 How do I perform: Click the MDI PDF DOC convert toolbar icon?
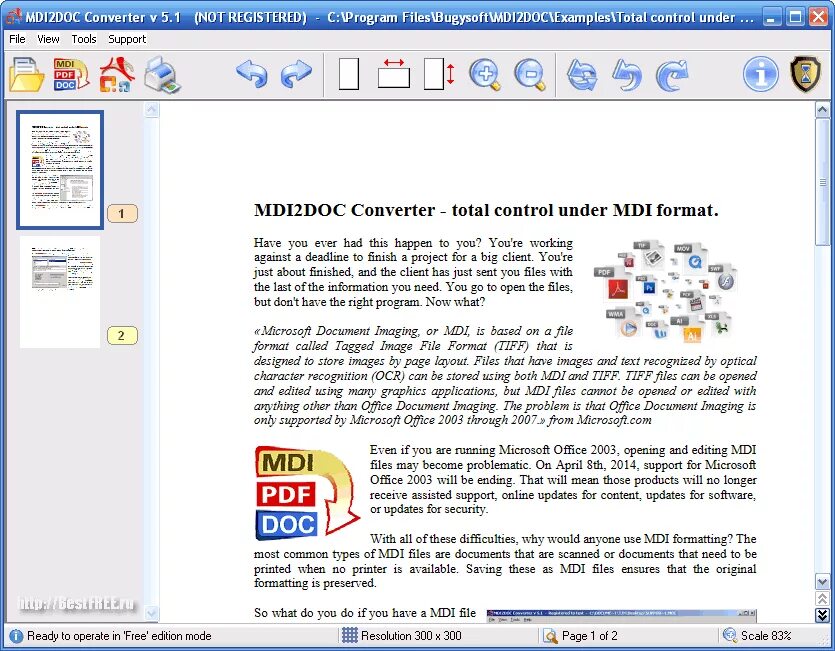tap(71, 75)
